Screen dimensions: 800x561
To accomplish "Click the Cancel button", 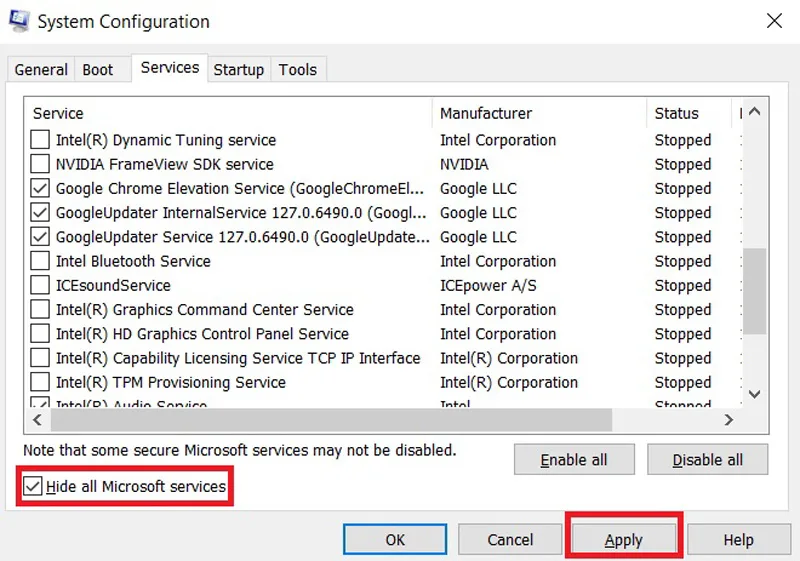I will coord(510,539).
